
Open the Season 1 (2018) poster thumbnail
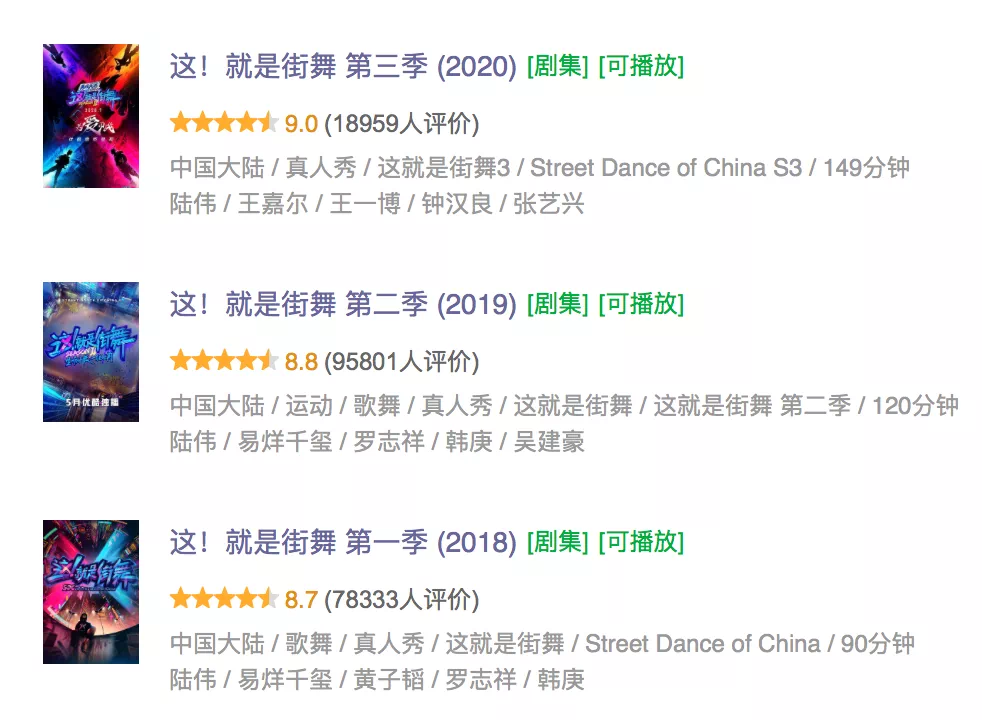pyautogui.click(x=91, y=592)
